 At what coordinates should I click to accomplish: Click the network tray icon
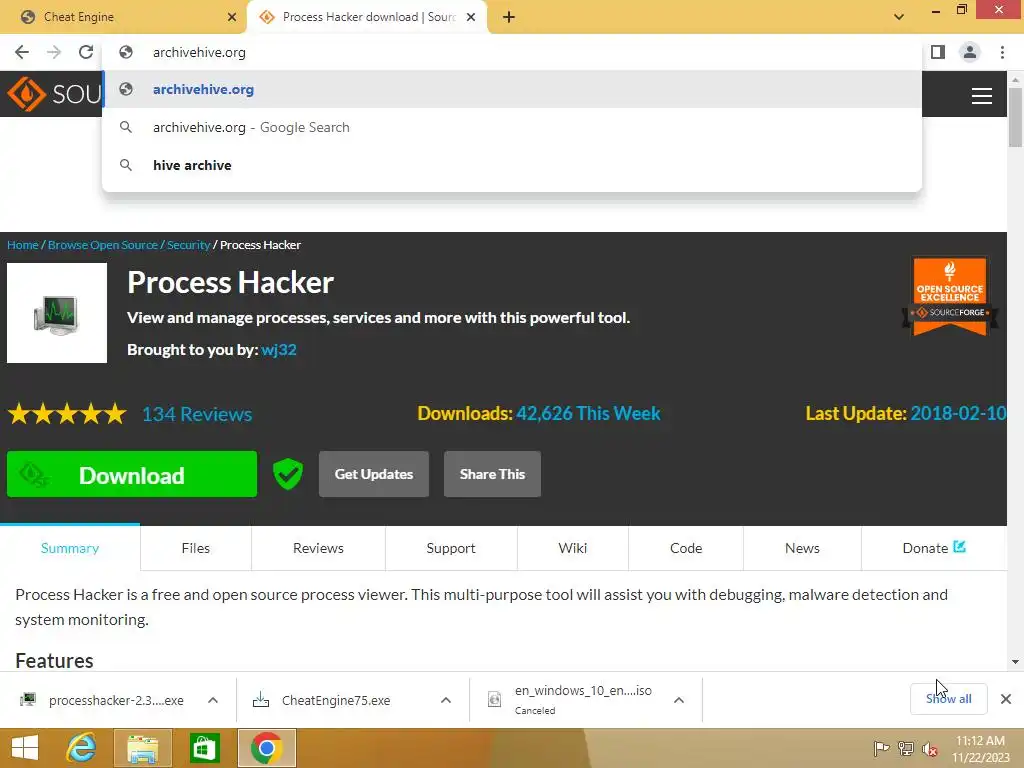[906, 749]
